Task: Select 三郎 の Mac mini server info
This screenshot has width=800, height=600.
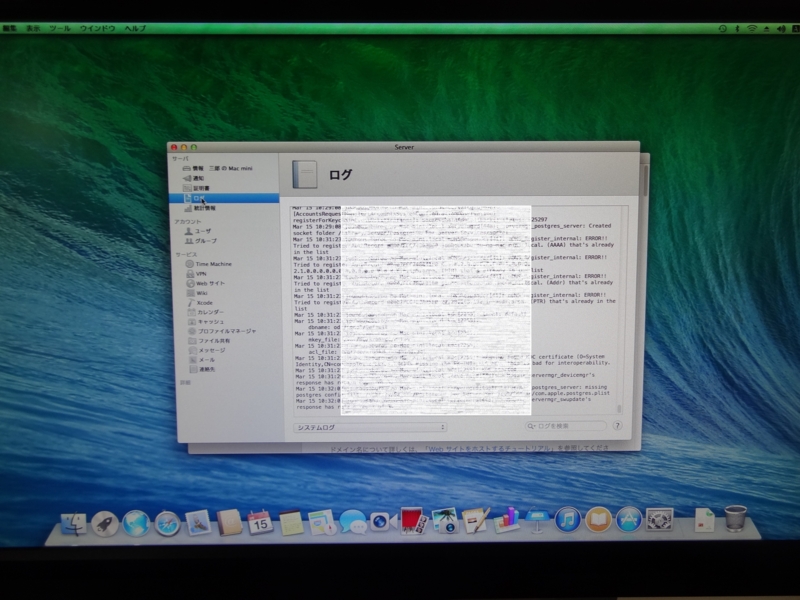Action: [x=217, y=168]
